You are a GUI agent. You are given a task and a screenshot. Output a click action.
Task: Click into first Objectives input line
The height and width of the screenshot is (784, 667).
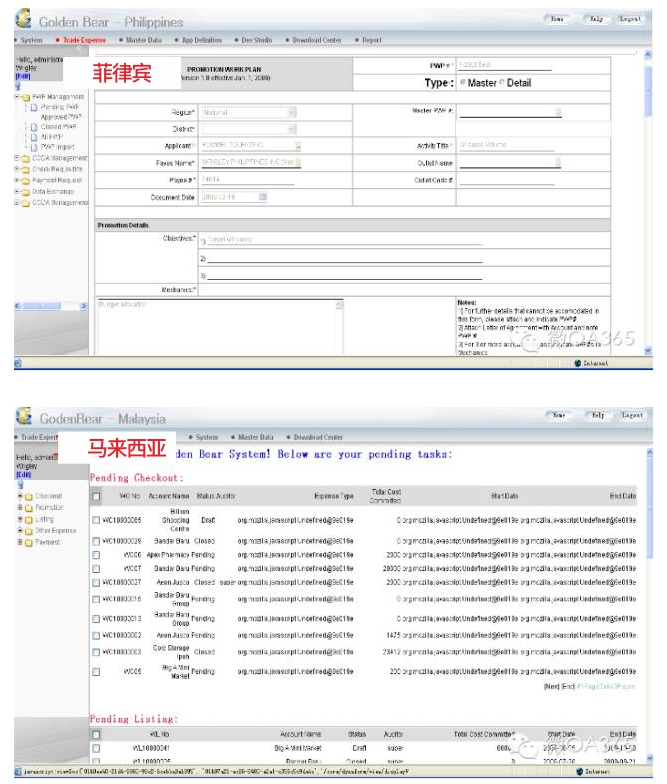pos(345,240)
